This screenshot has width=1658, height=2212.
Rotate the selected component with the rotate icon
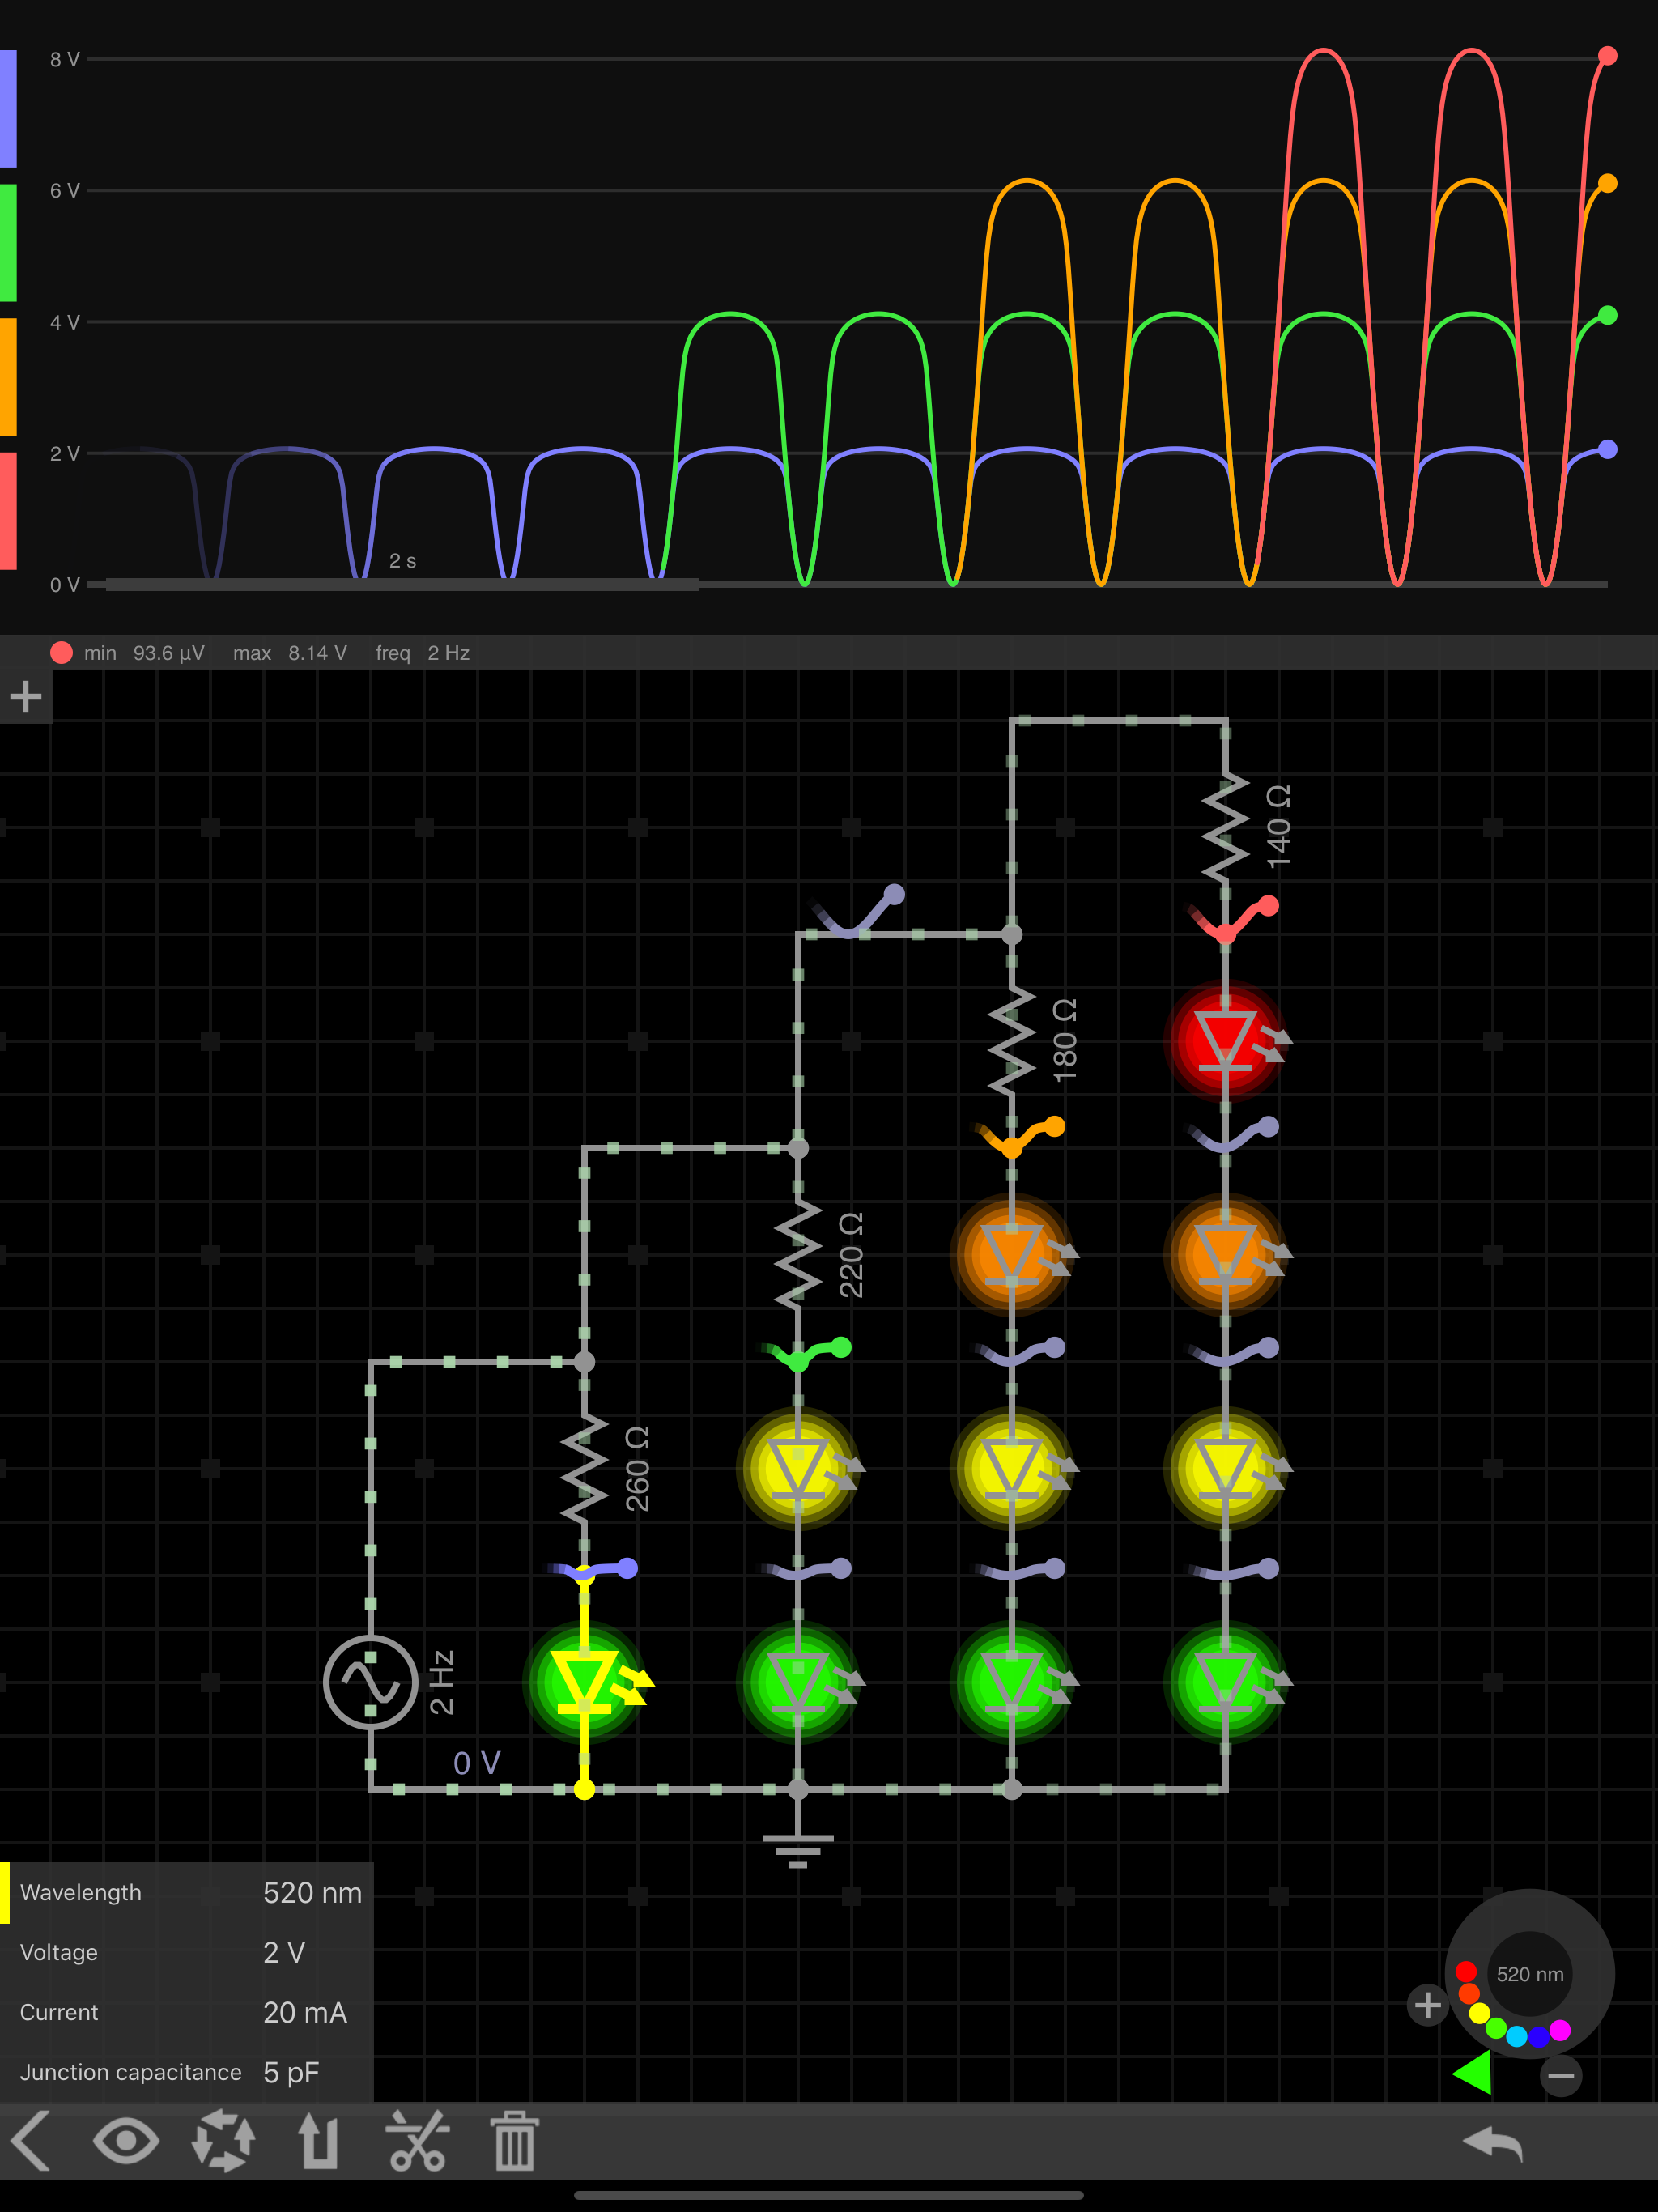pos(223,2141)
